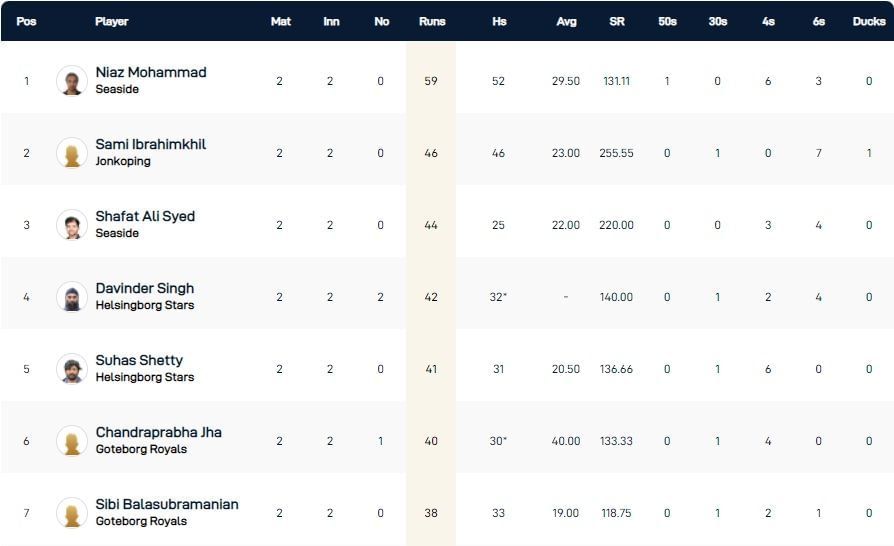The width and height of the screenshot is (894, 546).
Task: Click Suhas Shetty's profile photo
Action: click(72, 369)
